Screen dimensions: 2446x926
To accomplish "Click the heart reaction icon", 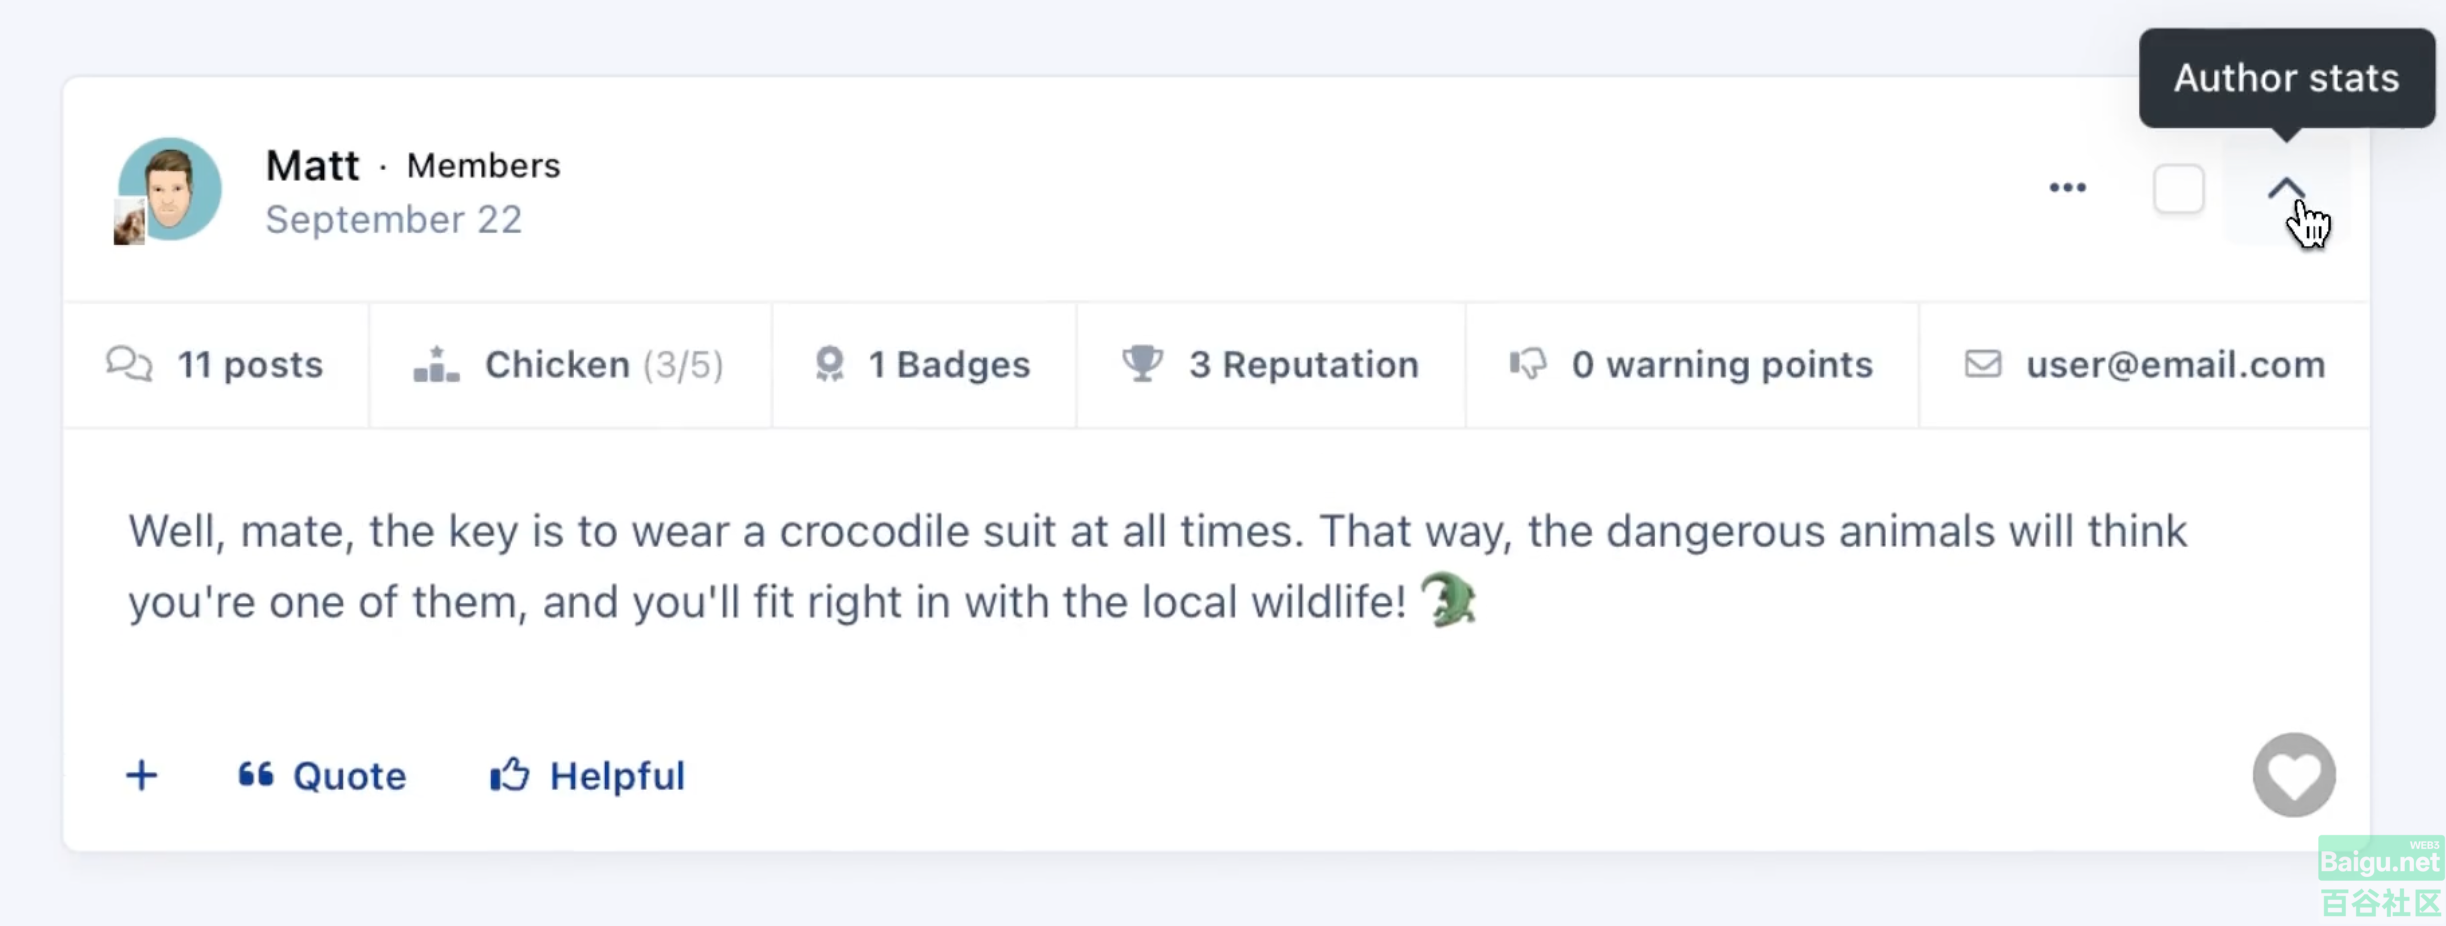I will coord(2293,775).
